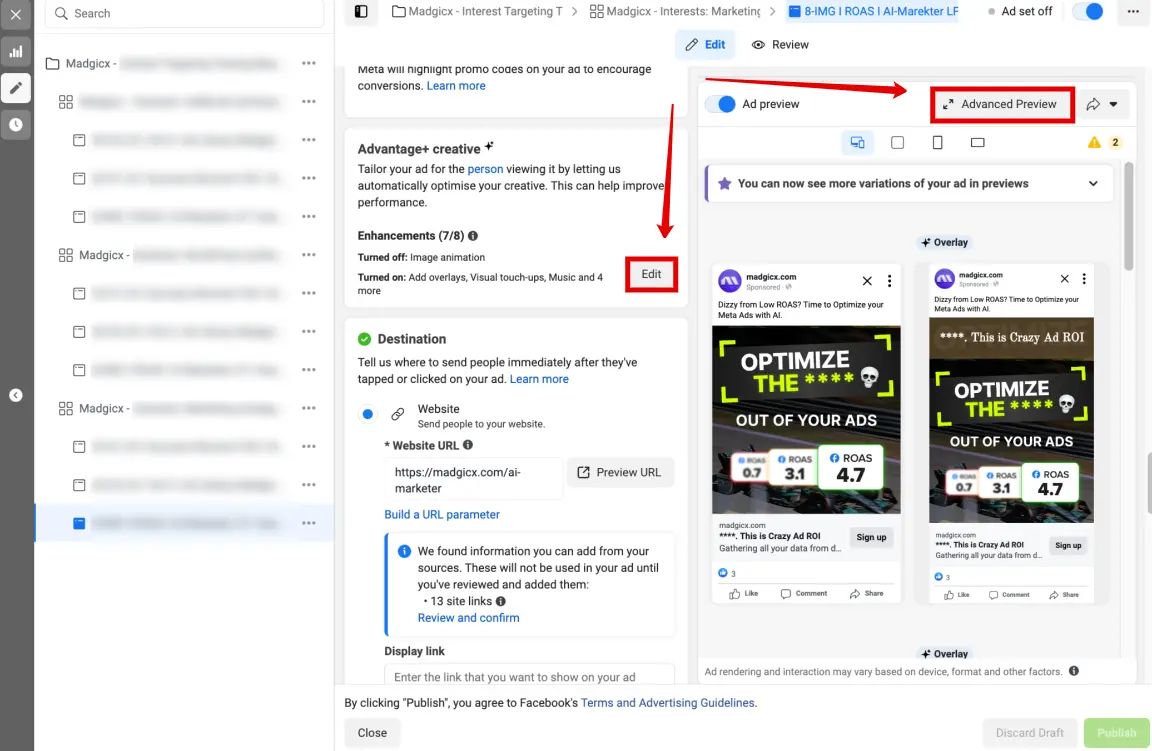Select the horizontal landscape format preview icon
The height and width of the screenshot is (751, 1152).
click(977, 143)
